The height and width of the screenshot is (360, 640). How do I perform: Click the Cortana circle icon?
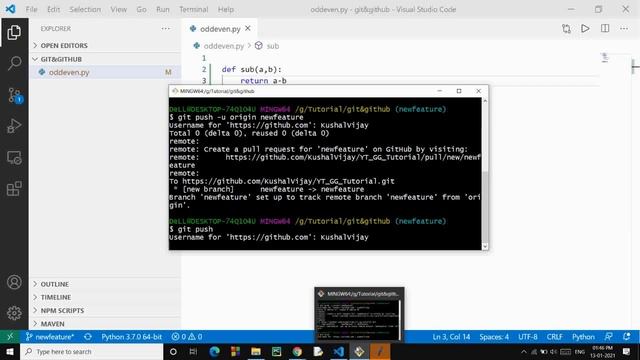click(x=173, y=351)
